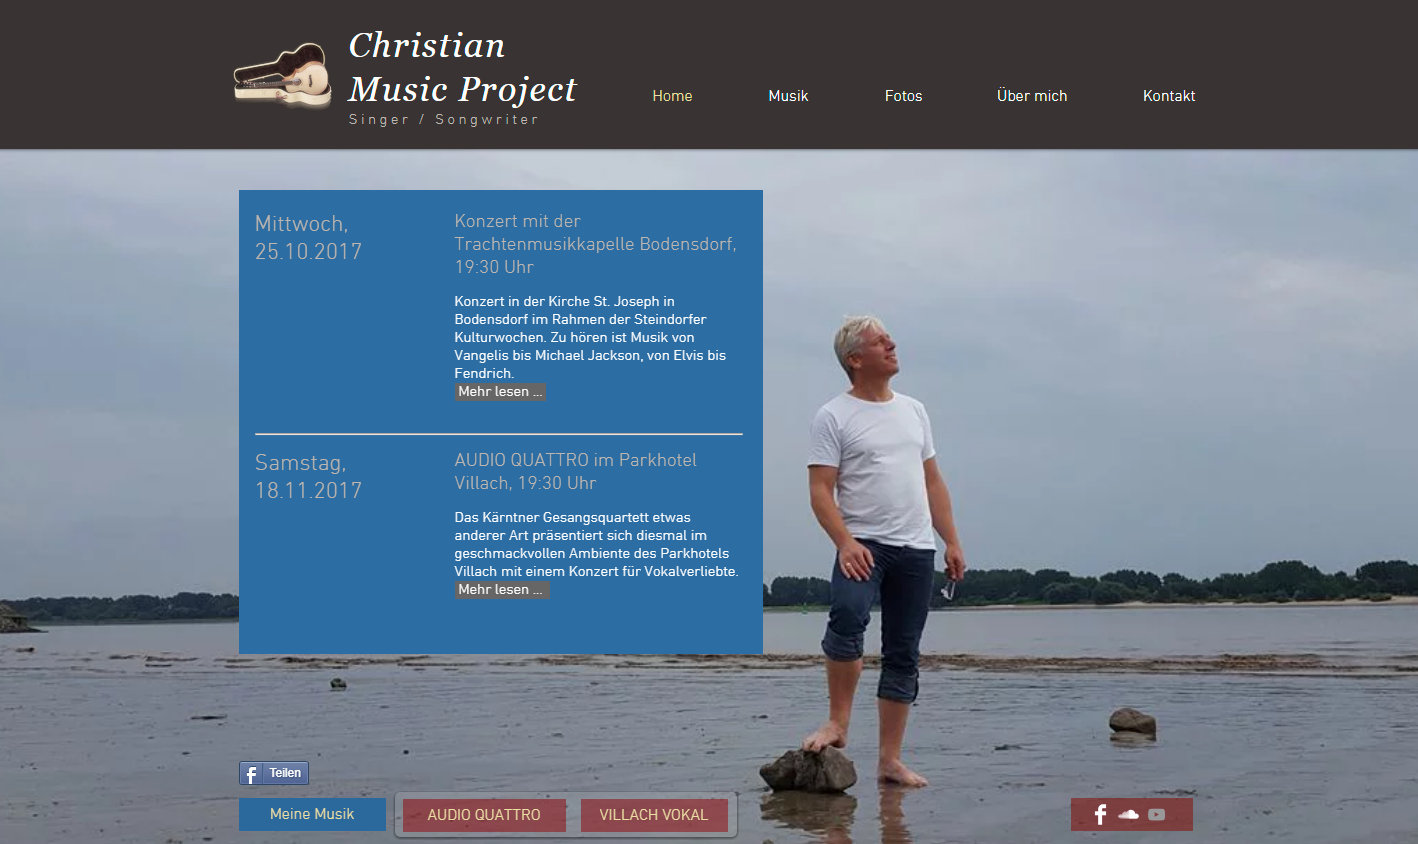
Task: Open the Meine Musik button
Action: coord(312,814)
